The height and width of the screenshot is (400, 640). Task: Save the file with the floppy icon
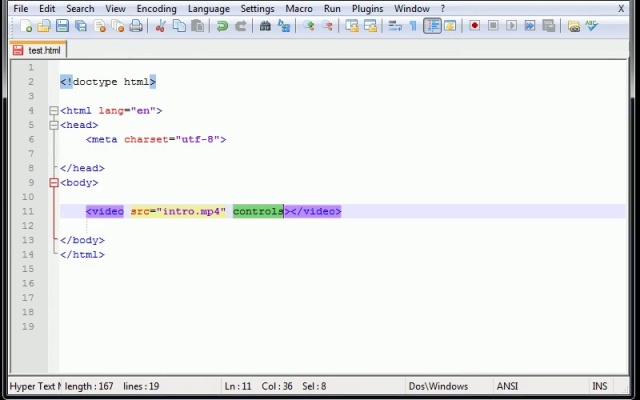62,26
